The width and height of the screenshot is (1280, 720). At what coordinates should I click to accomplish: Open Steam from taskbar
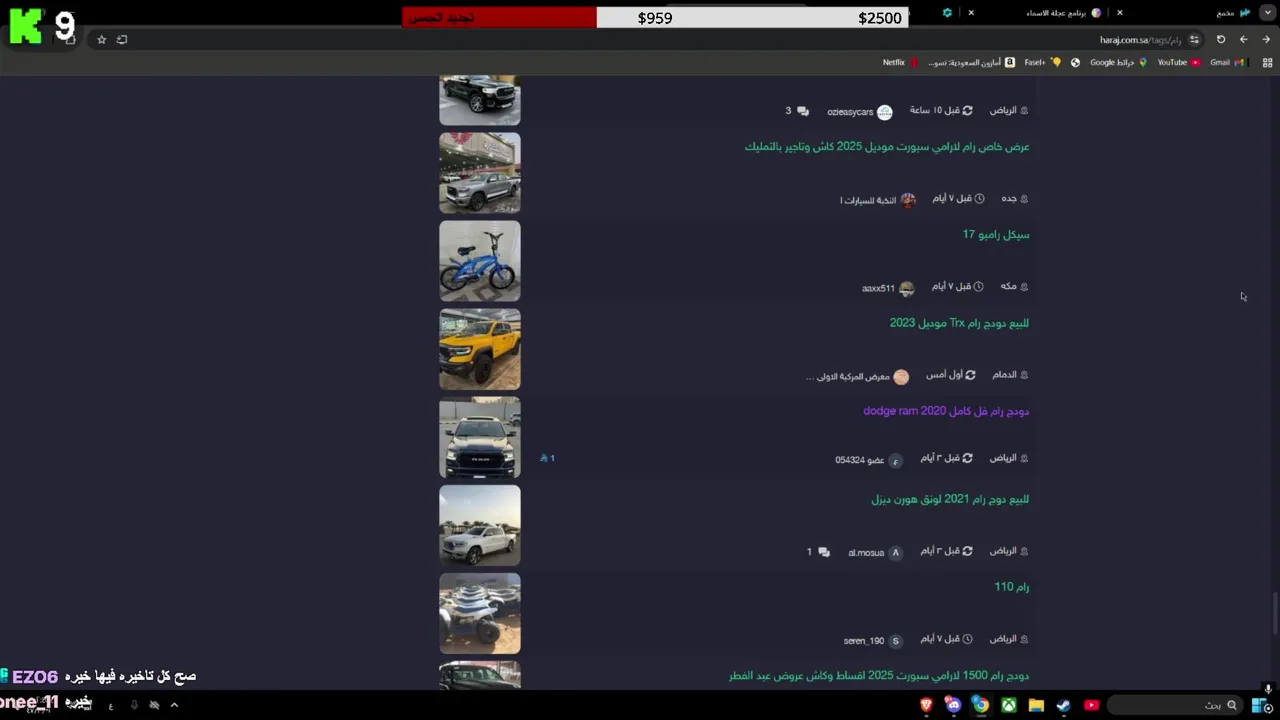pyautogui.click(x=1063, y=705)
